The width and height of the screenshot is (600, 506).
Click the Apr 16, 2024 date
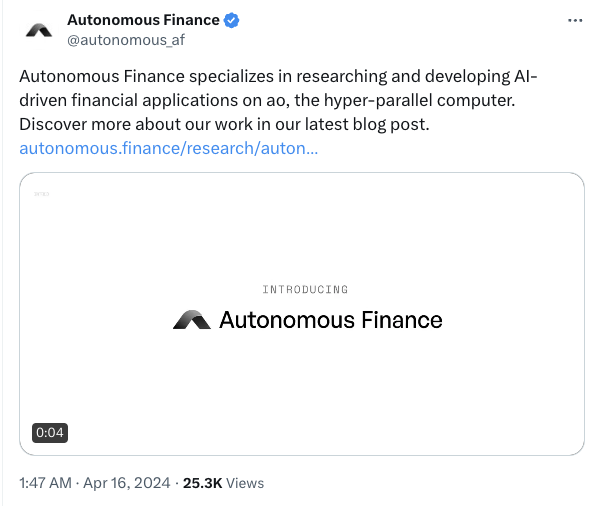(127, 483)
